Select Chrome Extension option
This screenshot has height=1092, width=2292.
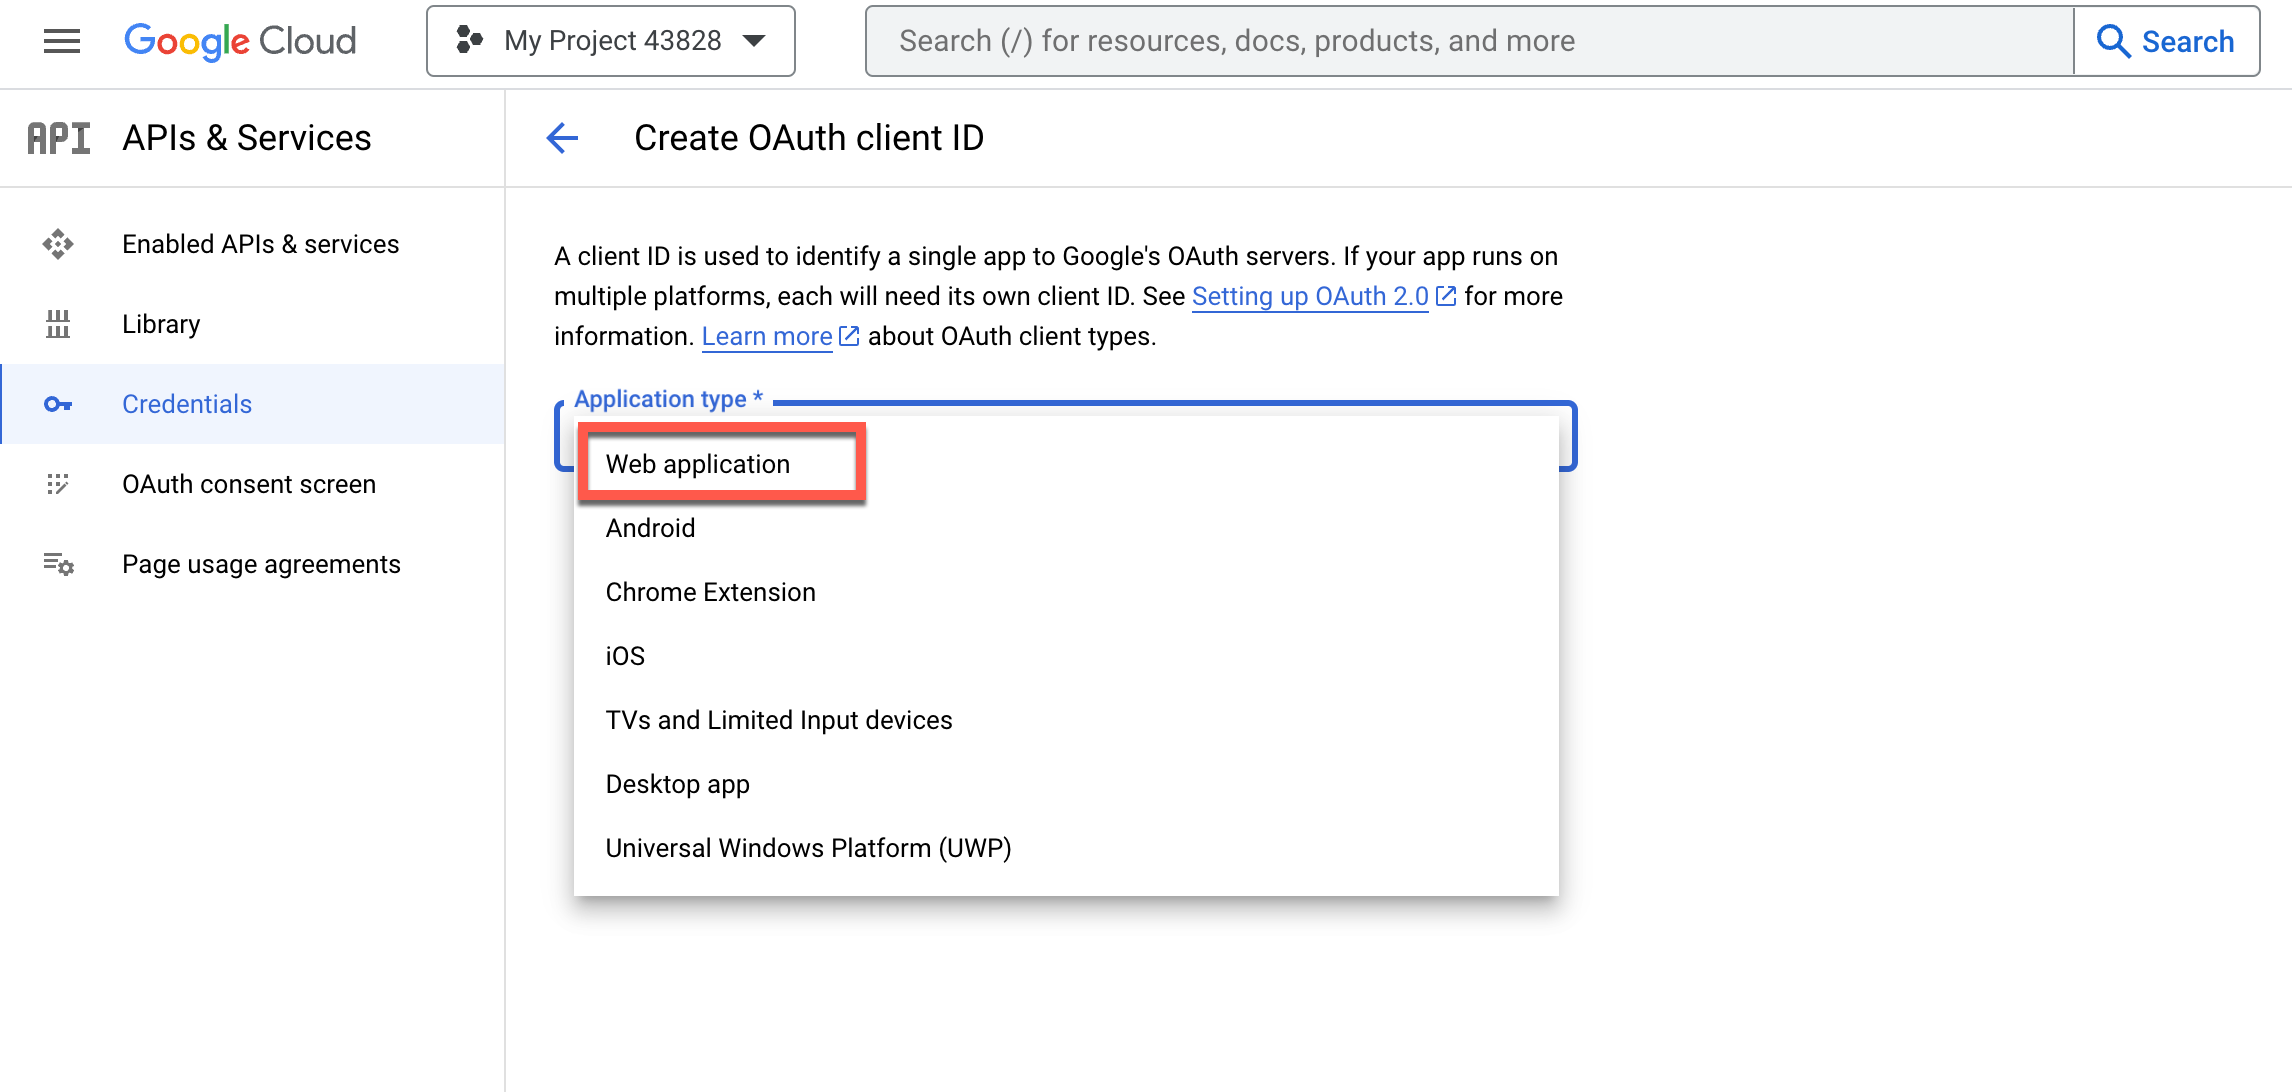coord(1066,592)
